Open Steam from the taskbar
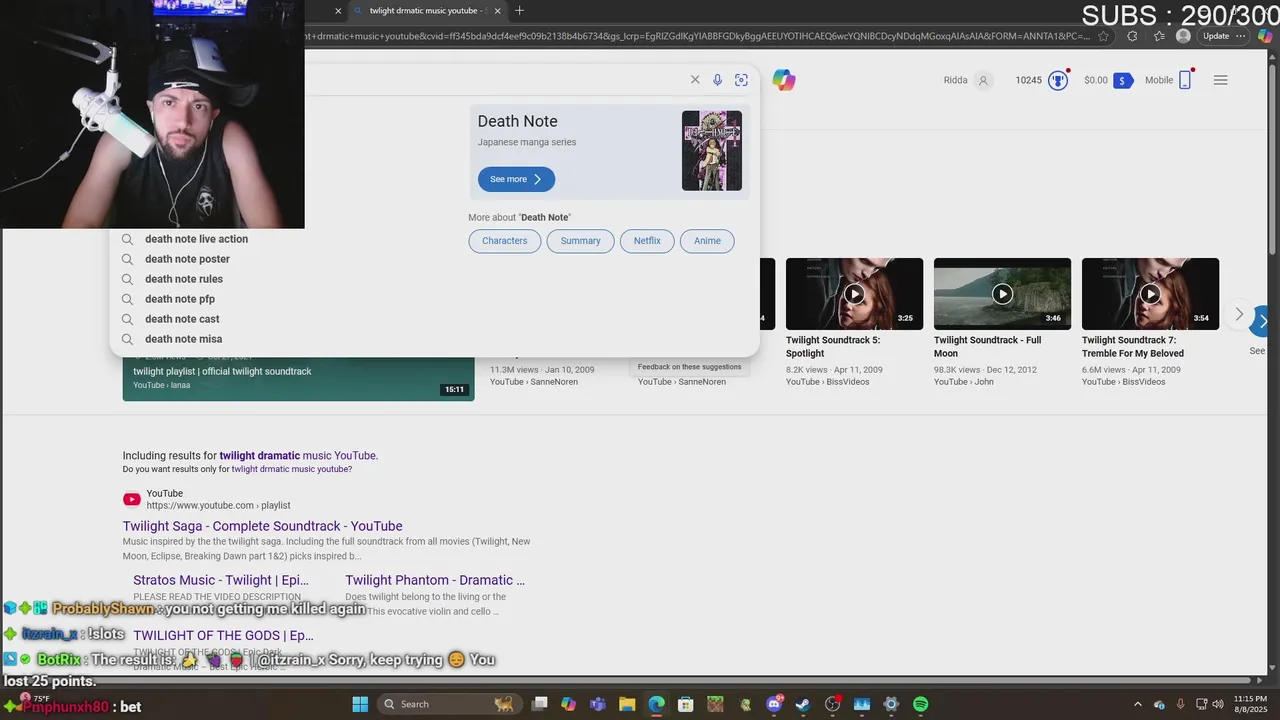The width and height of the screenshot is (1280, 720). 803,704
